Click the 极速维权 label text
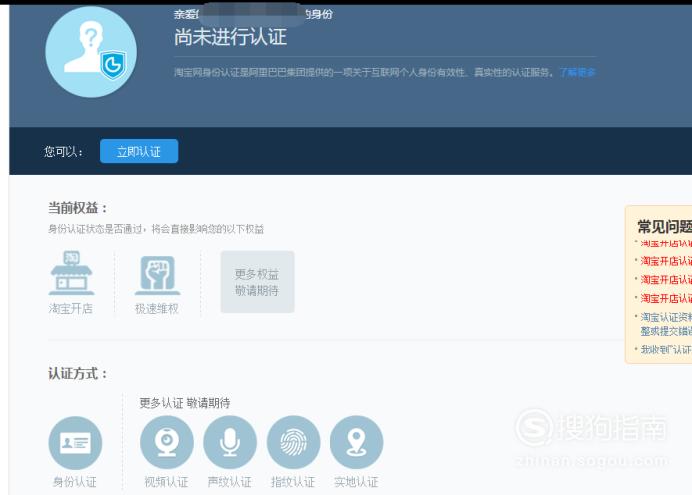Screen dimensions: 692x495 point(157,308)
